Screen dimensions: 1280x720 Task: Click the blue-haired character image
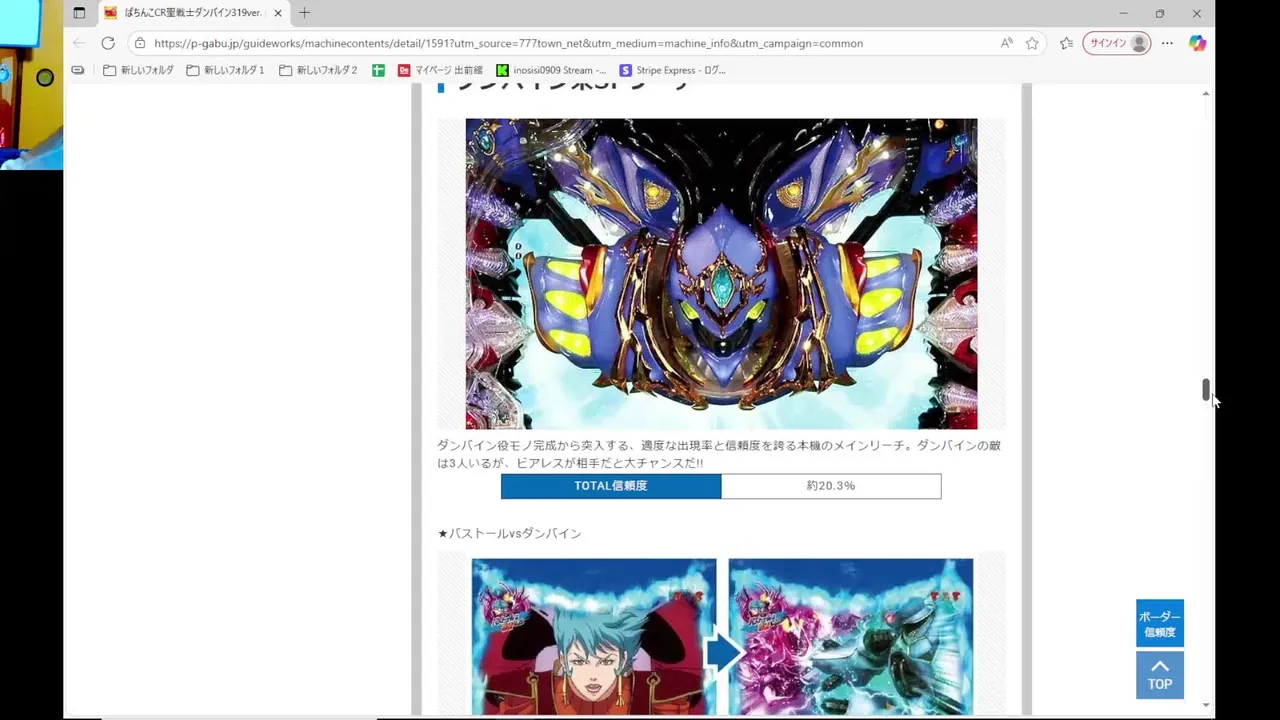(594, 637)
